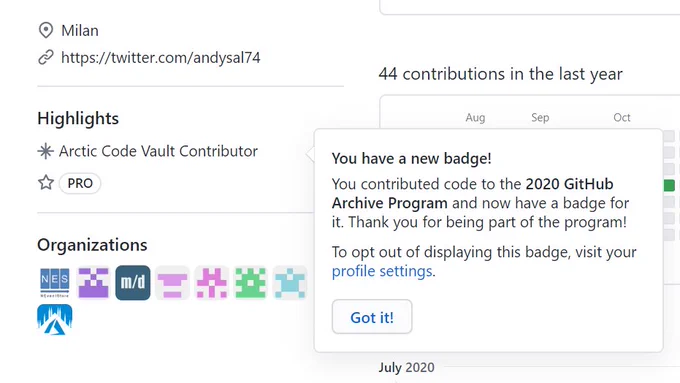Open the blue Azure icicle organization avatar
The height and width of the screenshot is (383, 680).
pyautogui.click(x=55, y=320)
